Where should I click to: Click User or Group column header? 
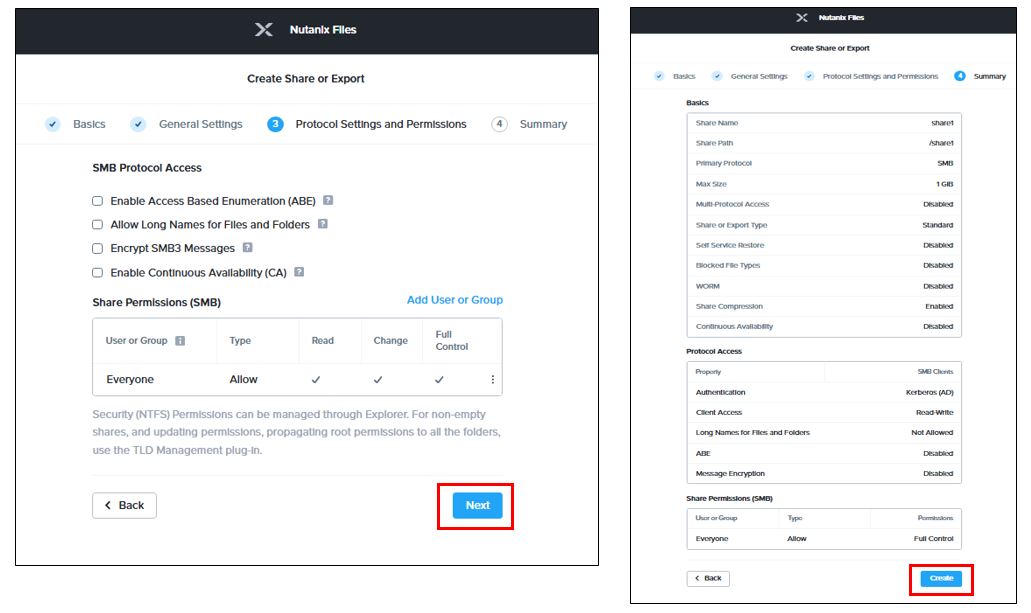pyautogui.click(x=137, y=341)
